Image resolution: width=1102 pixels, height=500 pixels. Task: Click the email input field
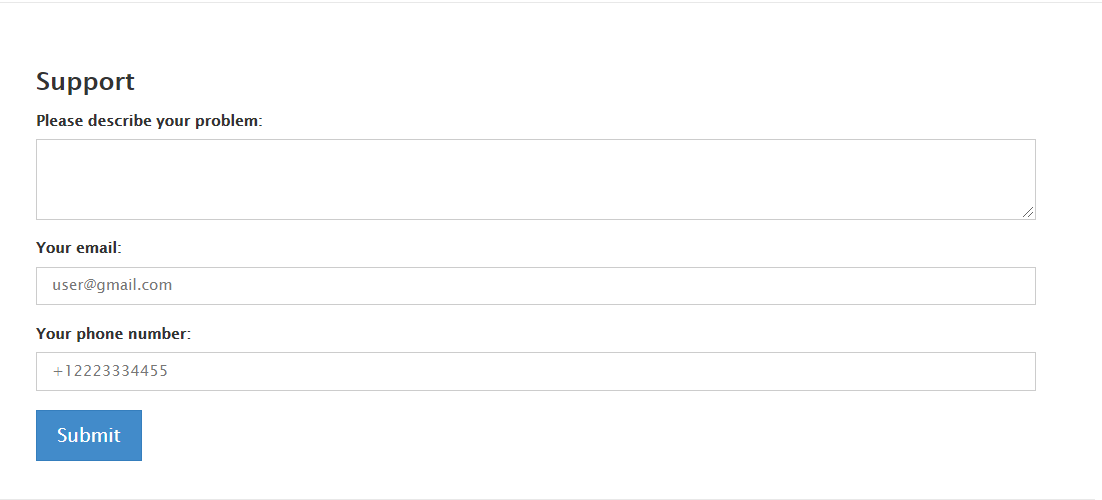point(536,286)
